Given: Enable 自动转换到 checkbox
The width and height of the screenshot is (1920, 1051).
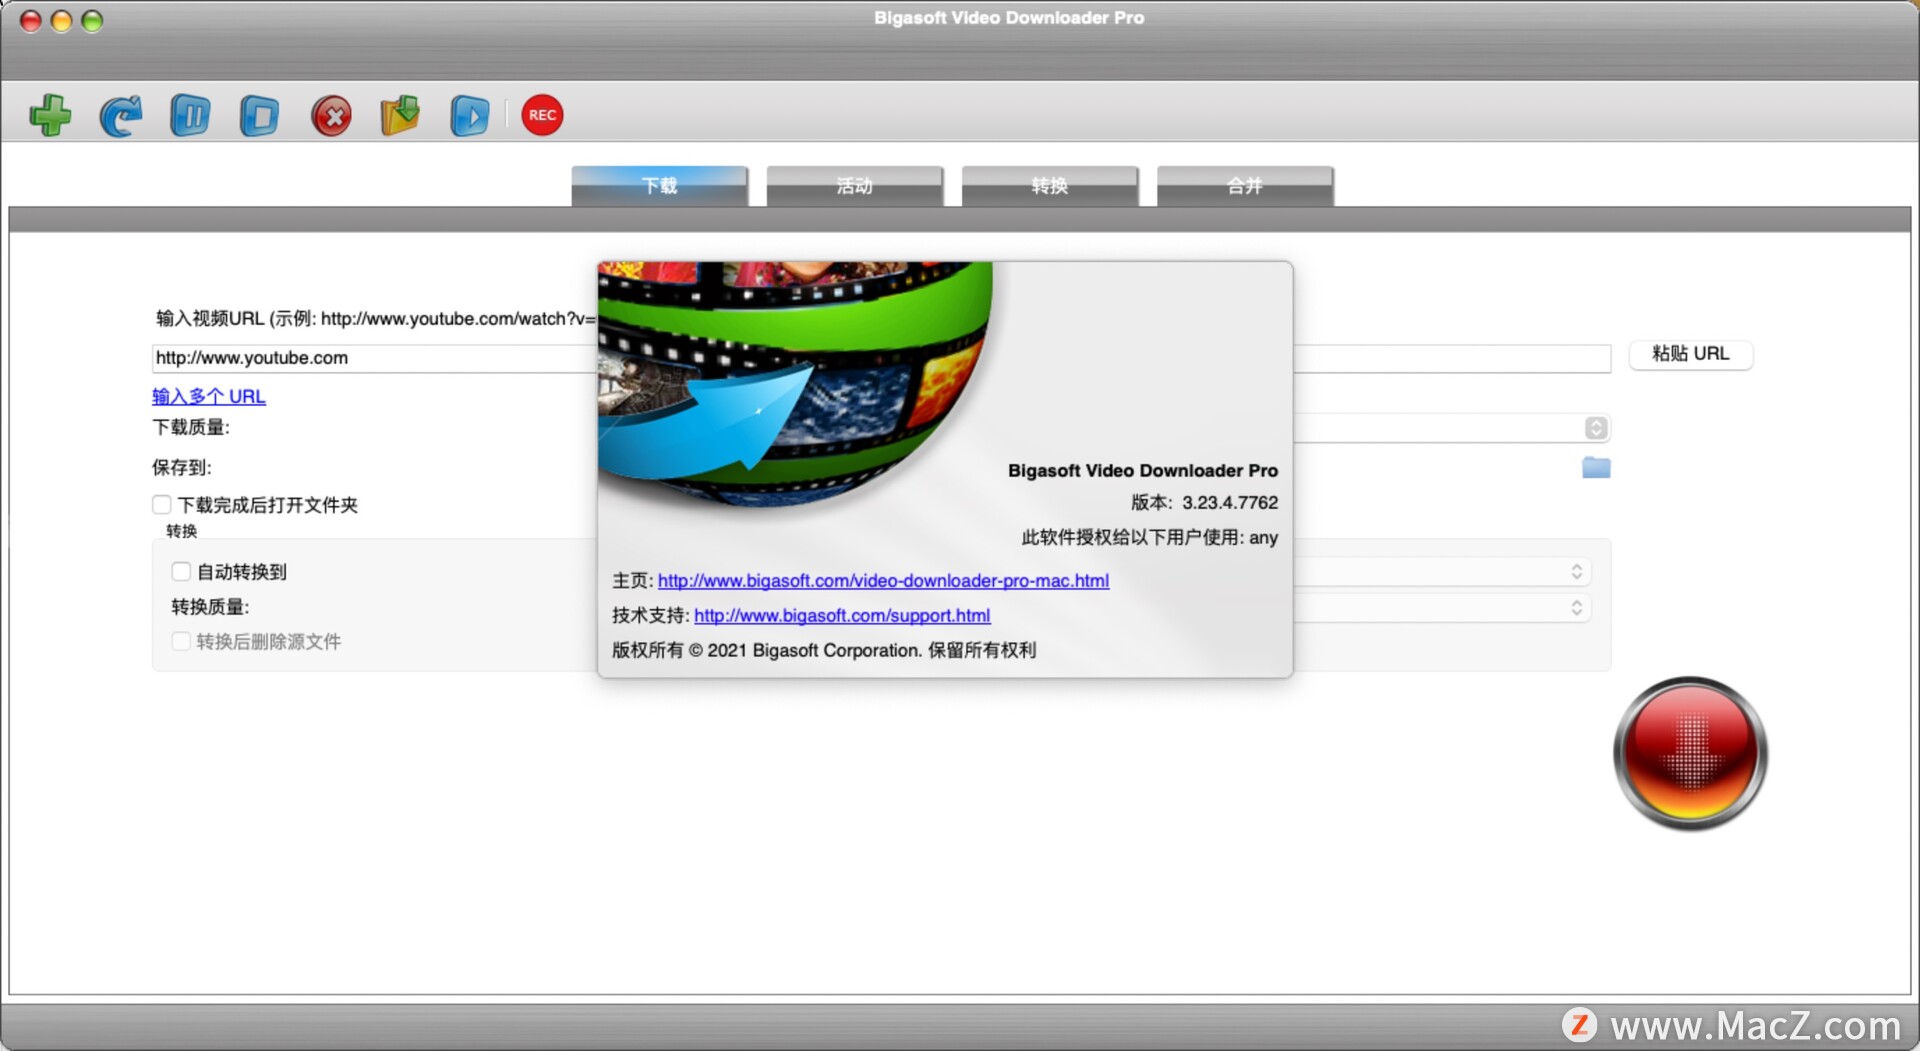Looking at the screenshot, I should 181,572.
